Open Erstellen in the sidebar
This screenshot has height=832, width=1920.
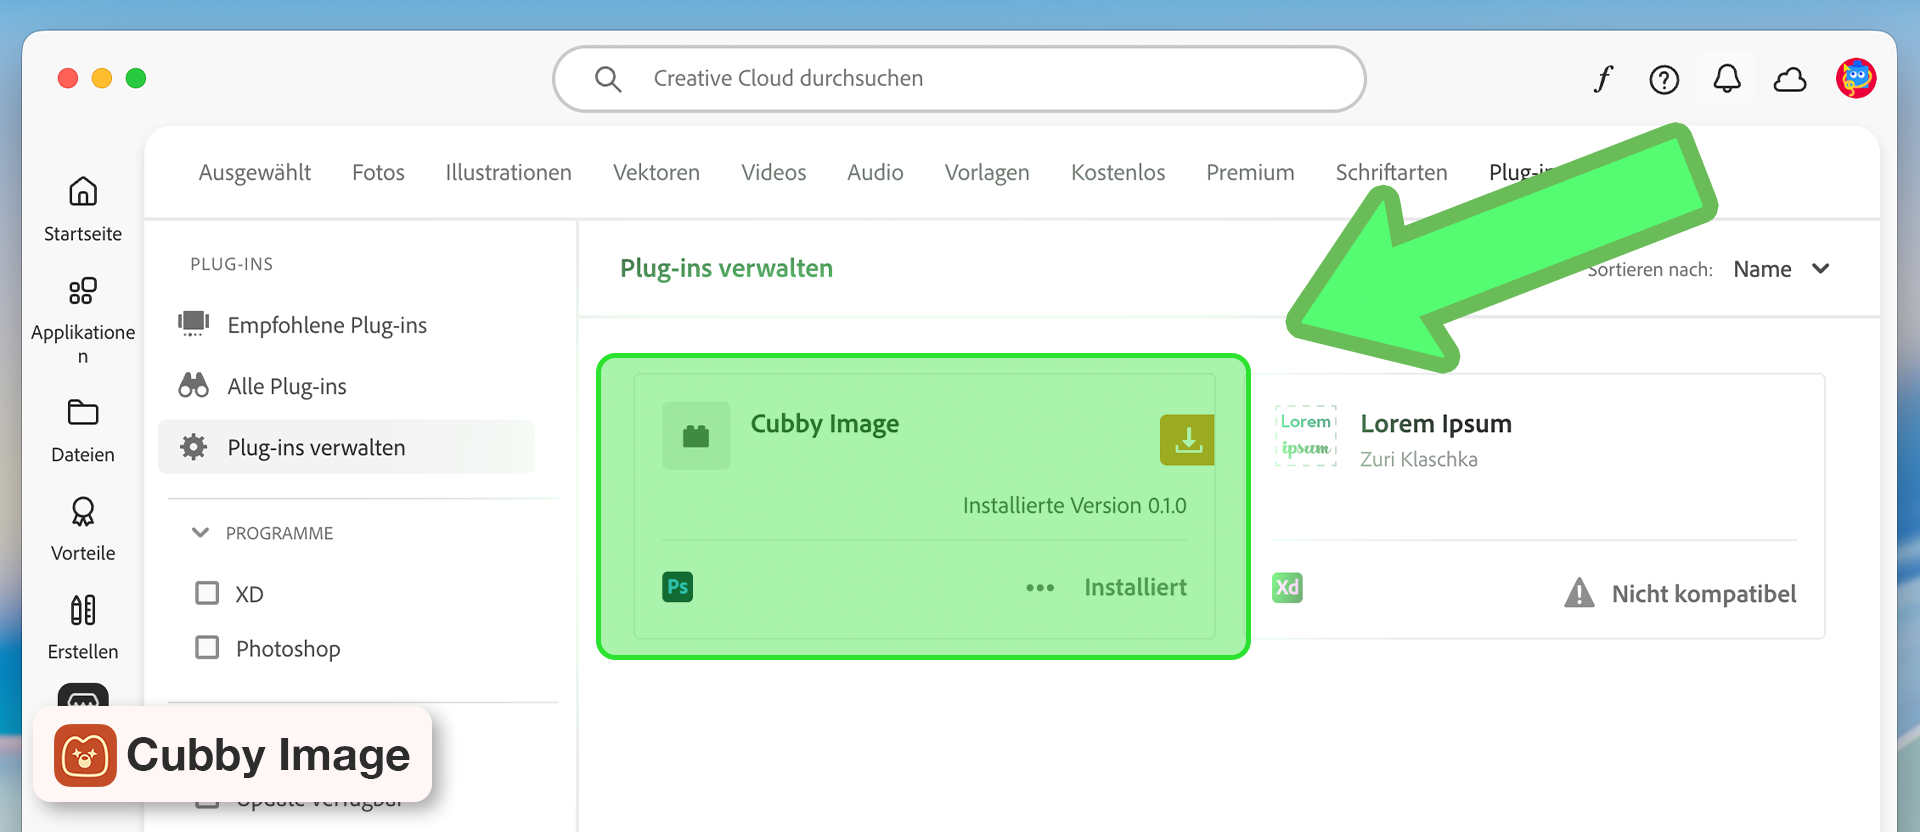83,628
